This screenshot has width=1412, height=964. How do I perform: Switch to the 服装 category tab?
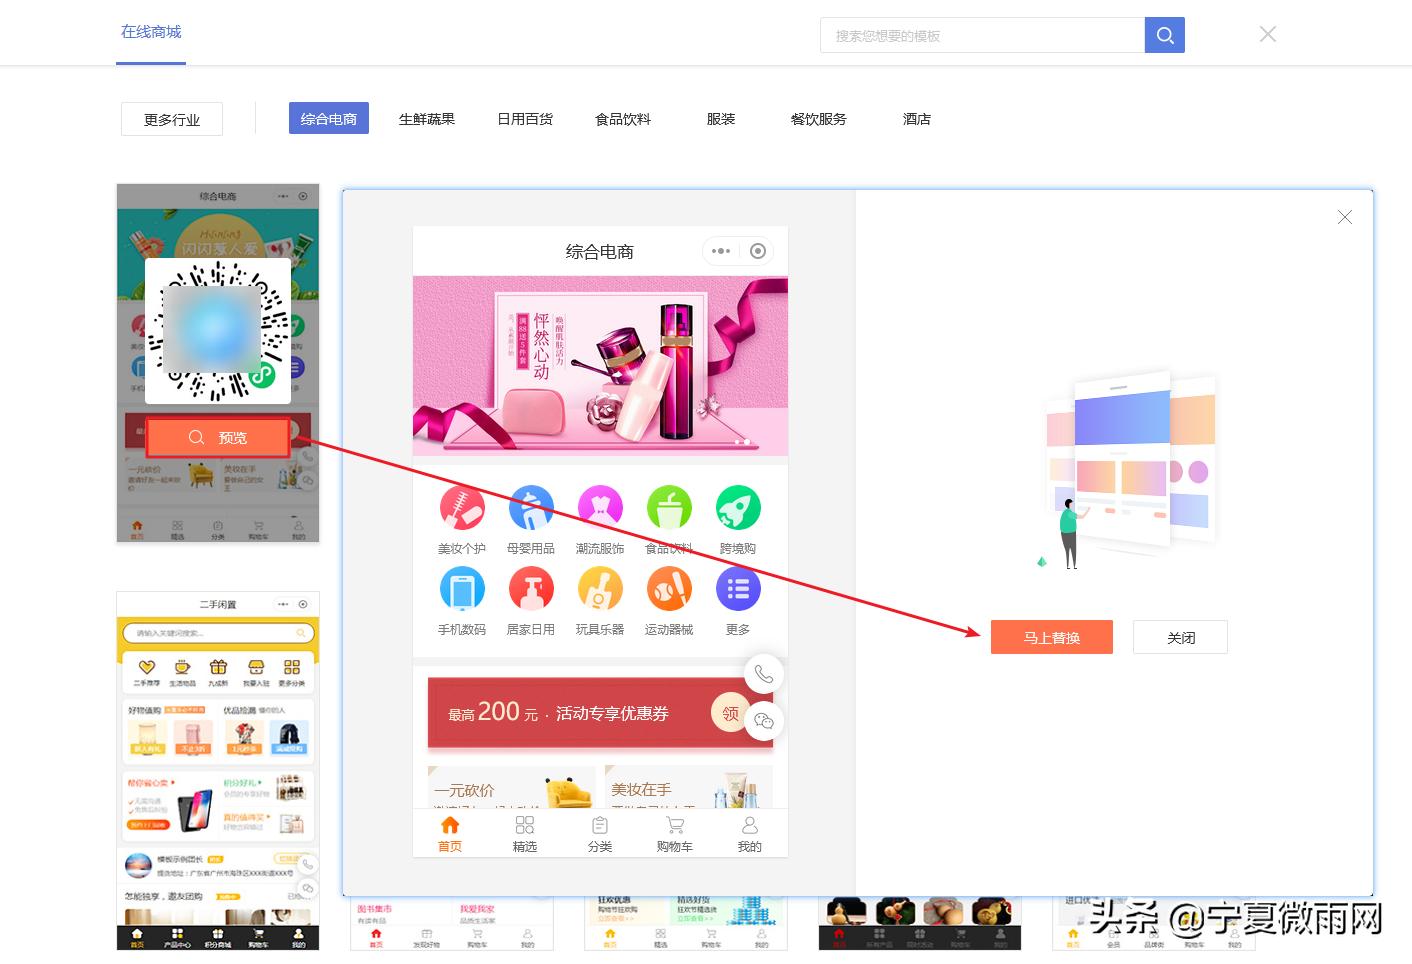point(720,118)
